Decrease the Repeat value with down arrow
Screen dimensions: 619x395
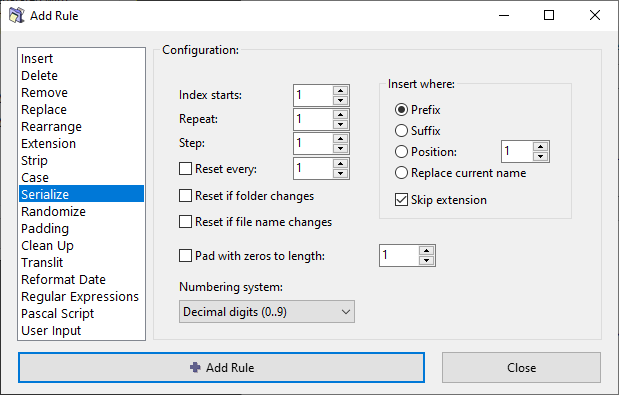[340, 125]
